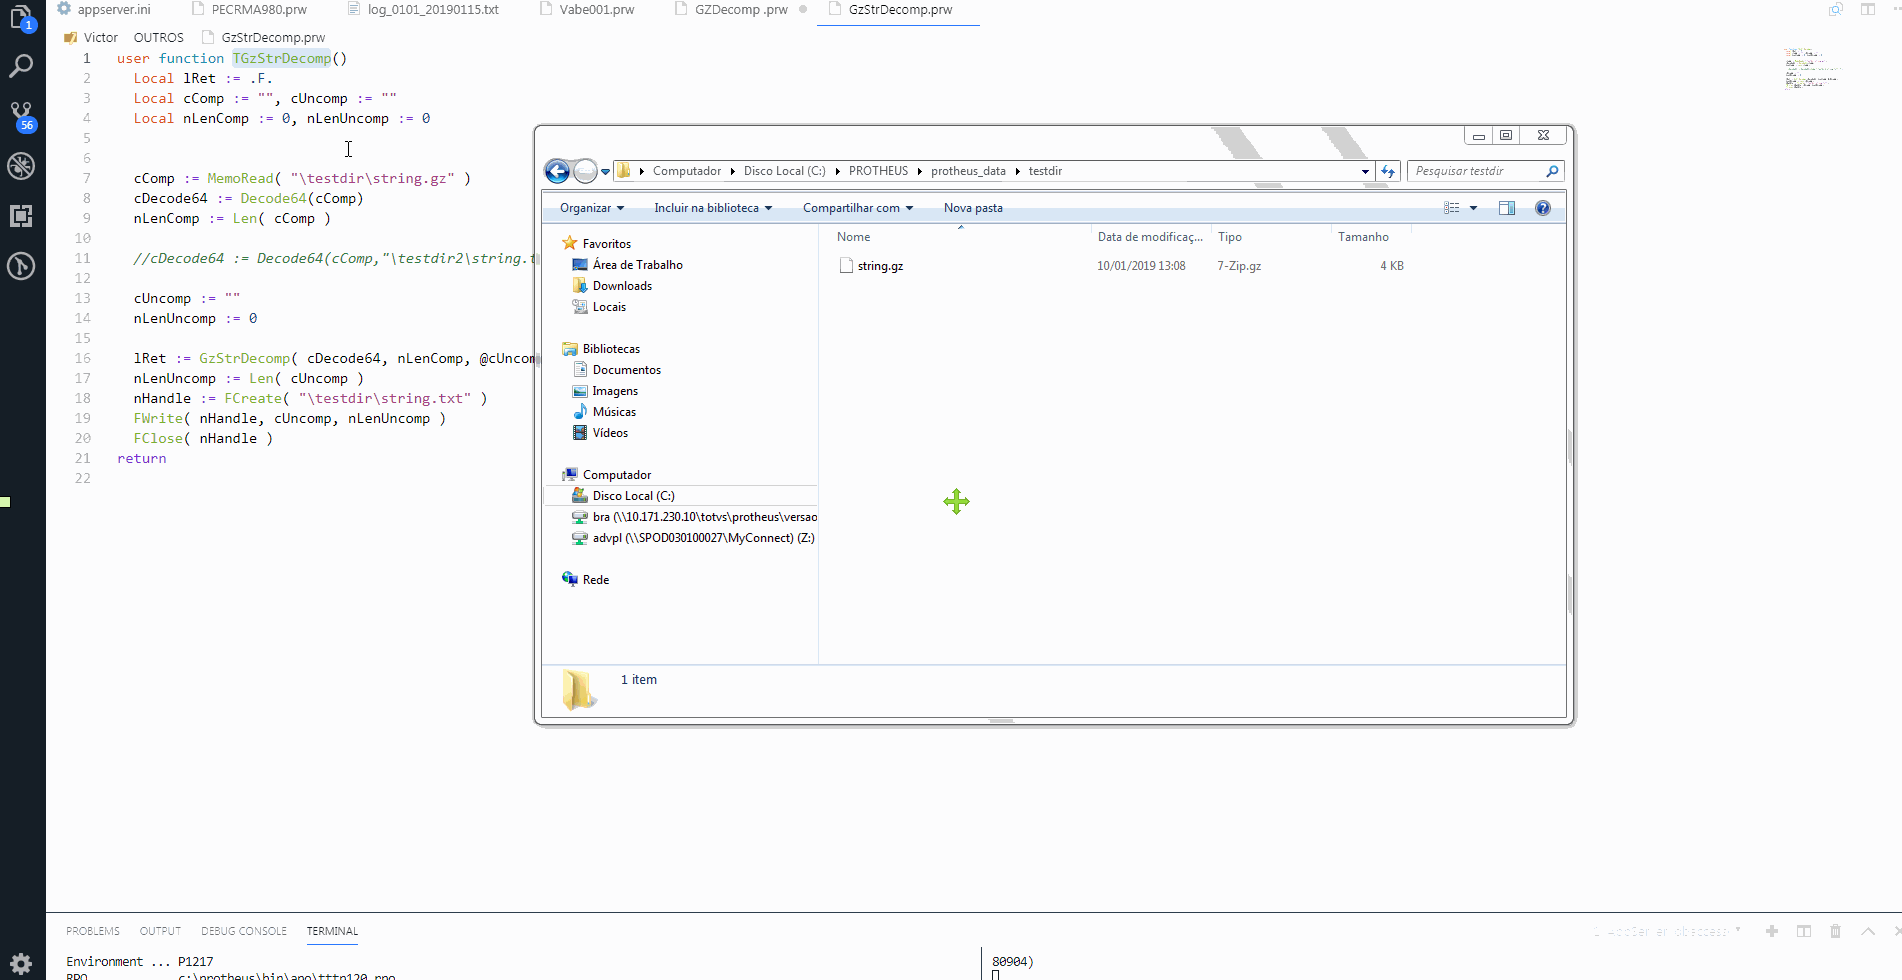
Task: Open the DEBUG CONSOLE panel tab
Action: pos(244,931)
